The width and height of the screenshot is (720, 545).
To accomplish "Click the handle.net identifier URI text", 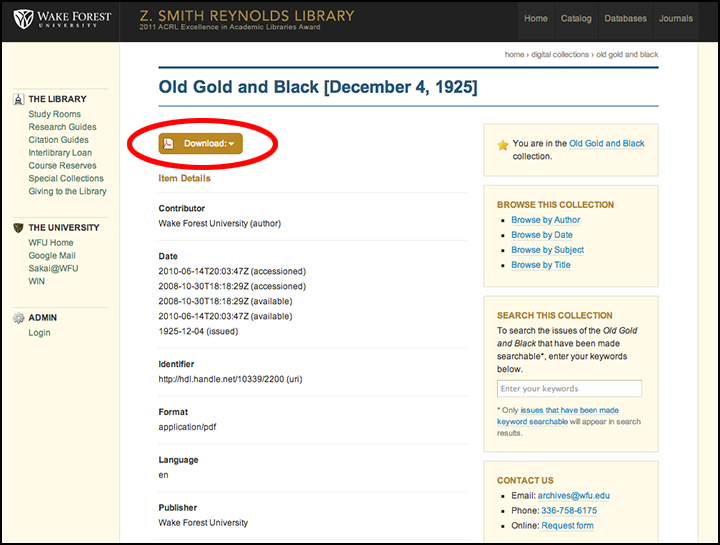I will pyautogui.click(x=230, y=379).
